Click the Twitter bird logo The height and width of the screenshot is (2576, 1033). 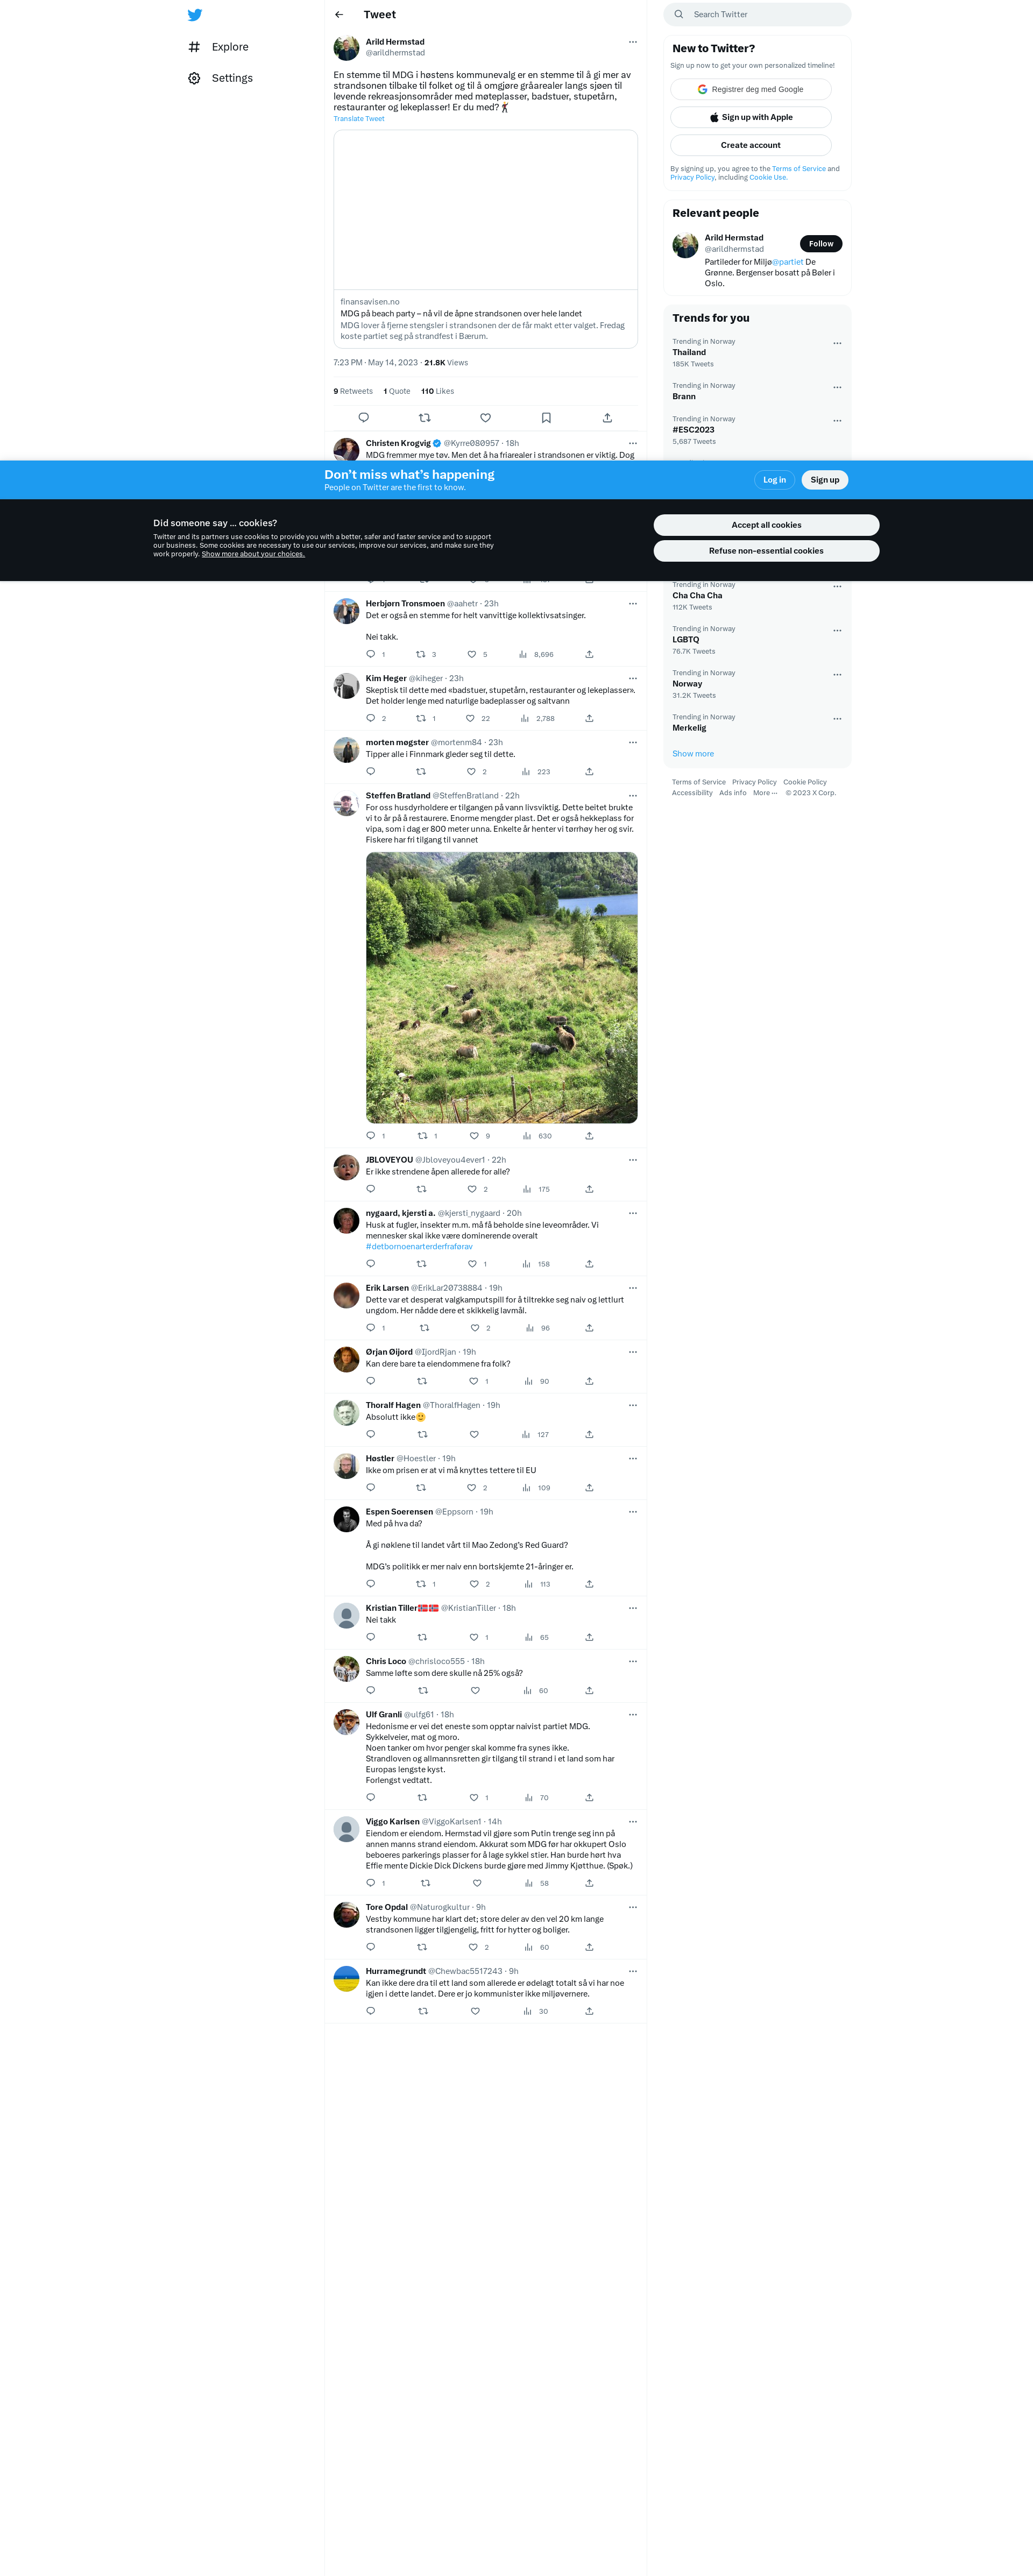coord(195,15)
